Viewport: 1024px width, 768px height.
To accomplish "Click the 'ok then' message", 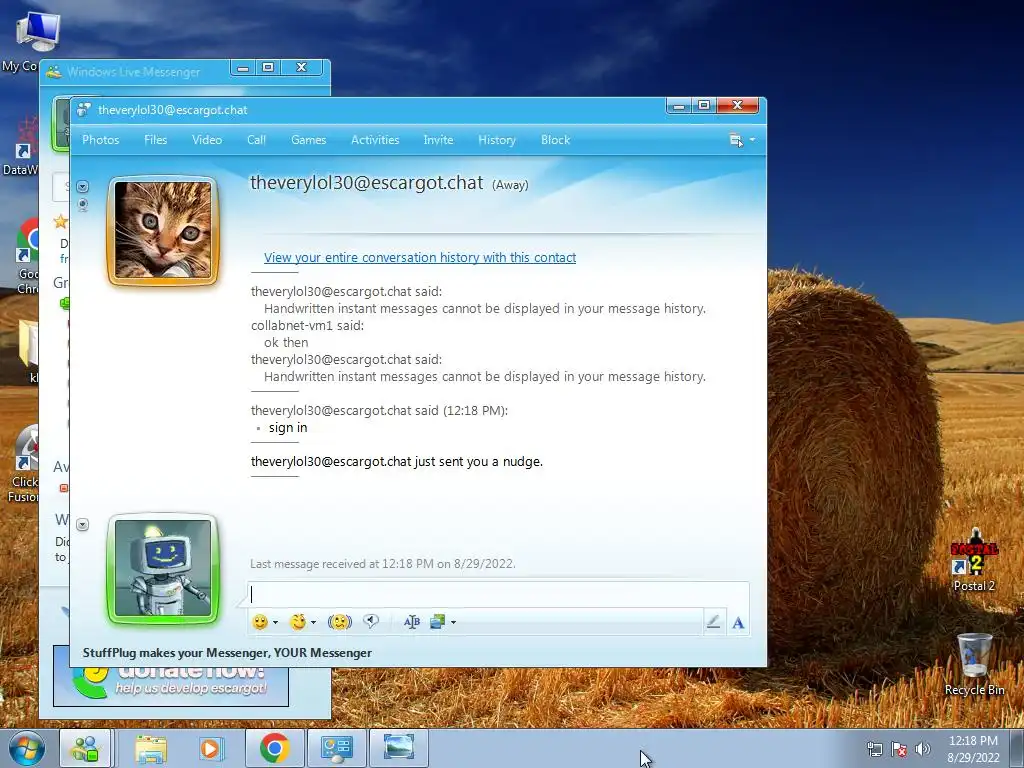I will 286,342.
